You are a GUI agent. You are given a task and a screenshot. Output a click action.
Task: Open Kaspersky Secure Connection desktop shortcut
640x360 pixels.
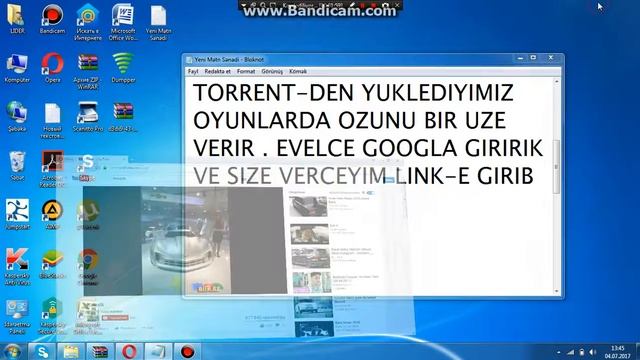tap(52, 317)
